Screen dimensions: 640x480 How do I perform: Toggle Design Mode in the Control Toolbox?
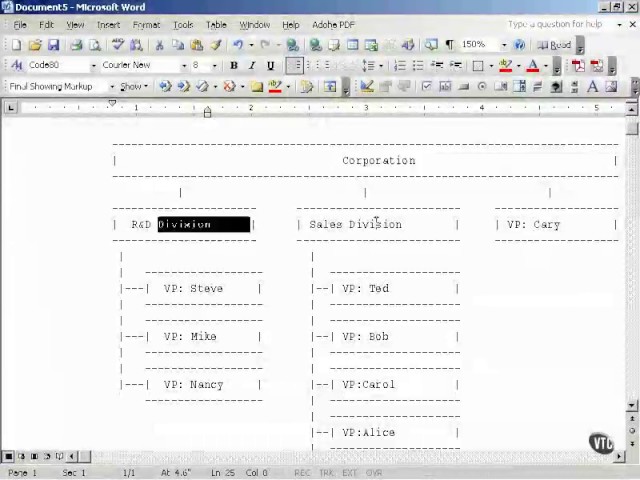coord(367,87)
